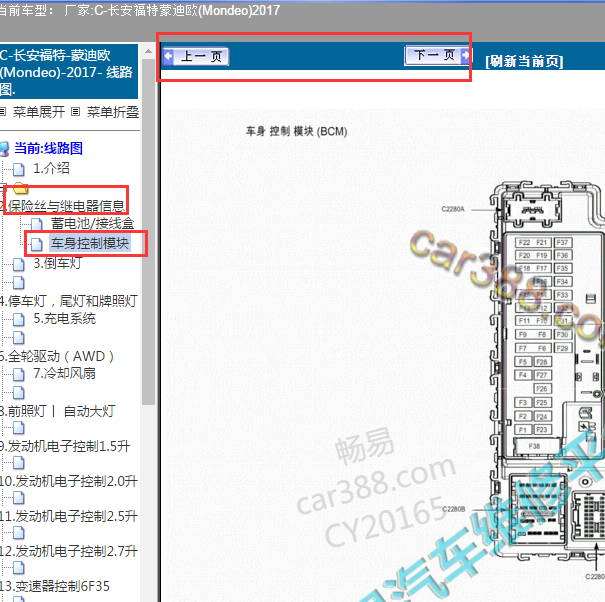This screenshot has width=605, height=602.
Task: Click the page icon beside 5.充电系统
Action: [x=19, y=320]
